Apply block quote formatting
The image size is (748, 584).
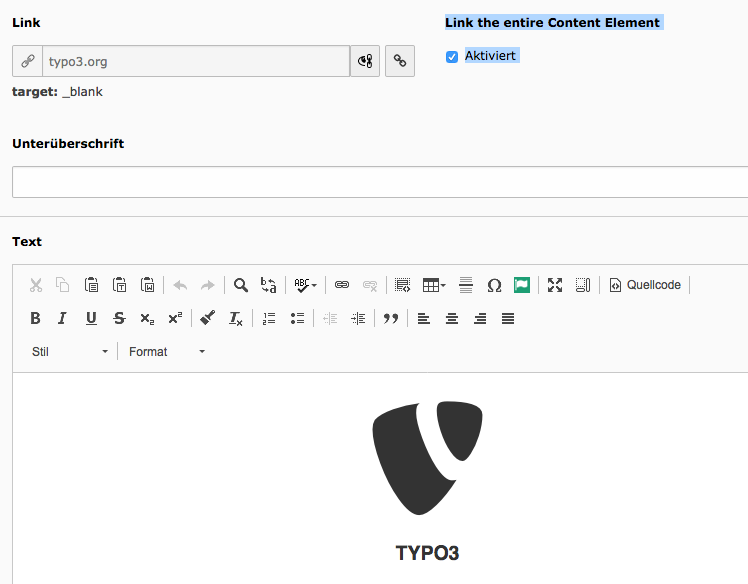tap(391, 318)
